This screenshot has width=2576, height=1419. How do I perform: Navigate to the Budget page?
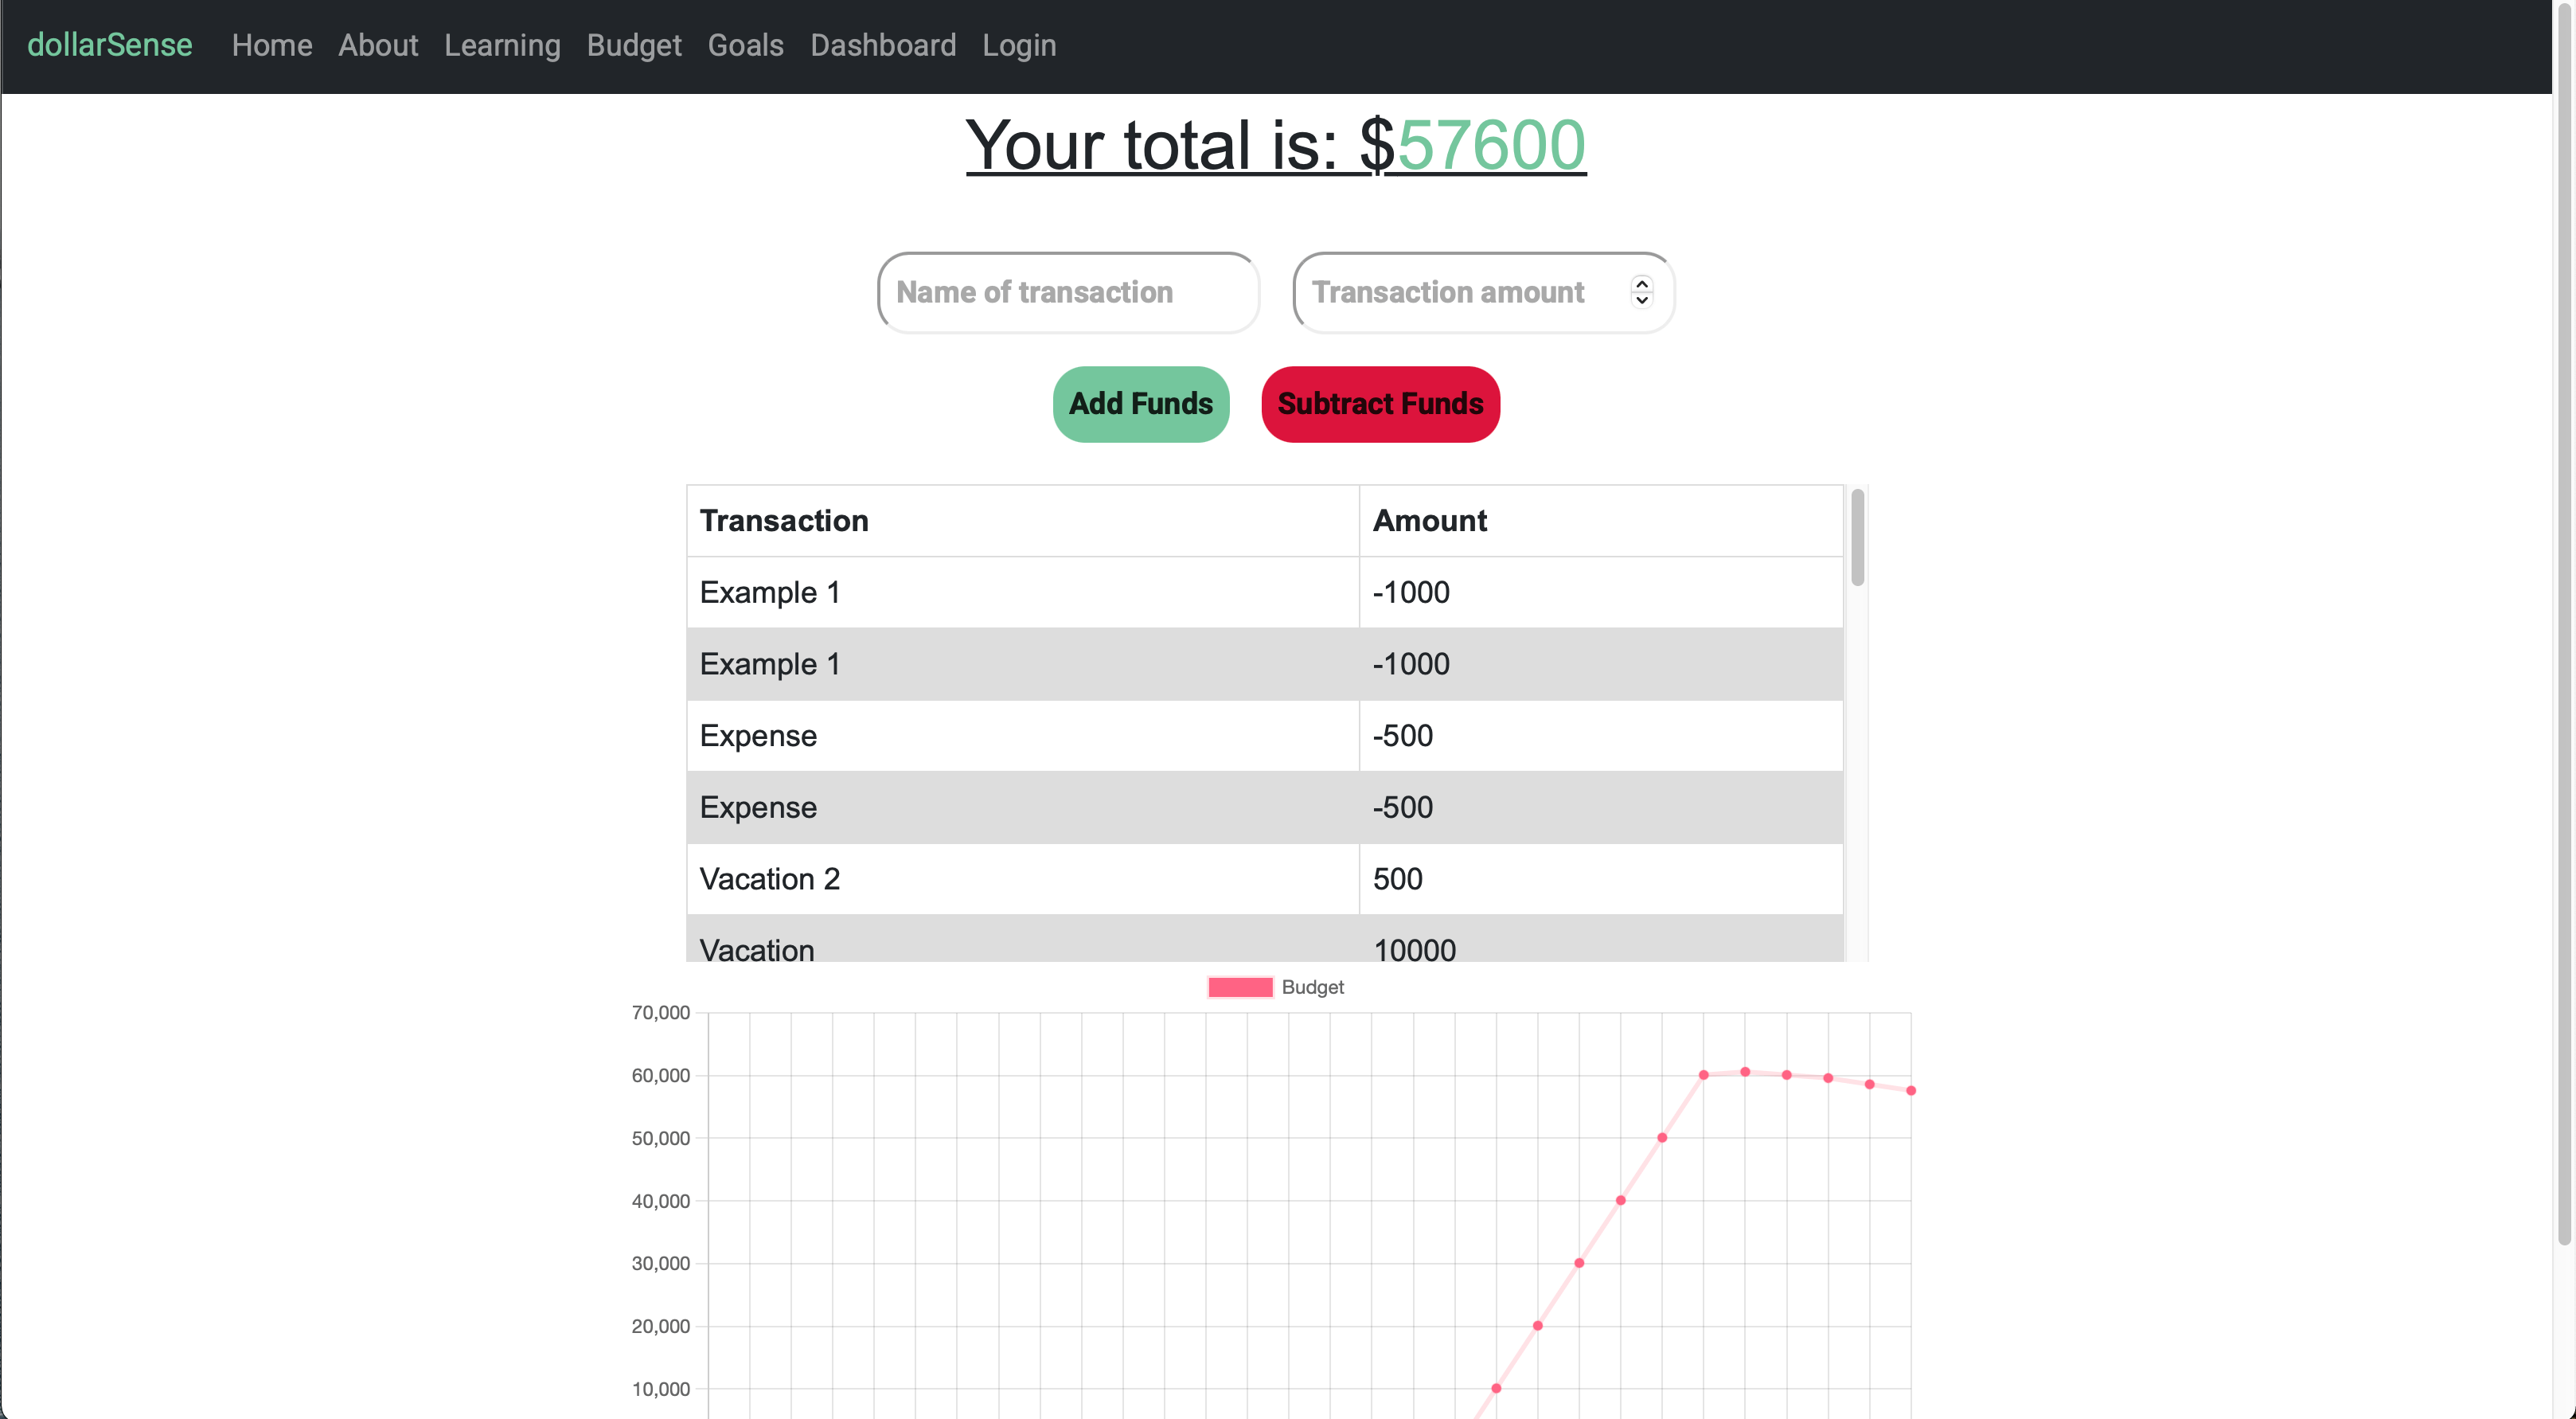pyautogui.click(x=633, y=45)
